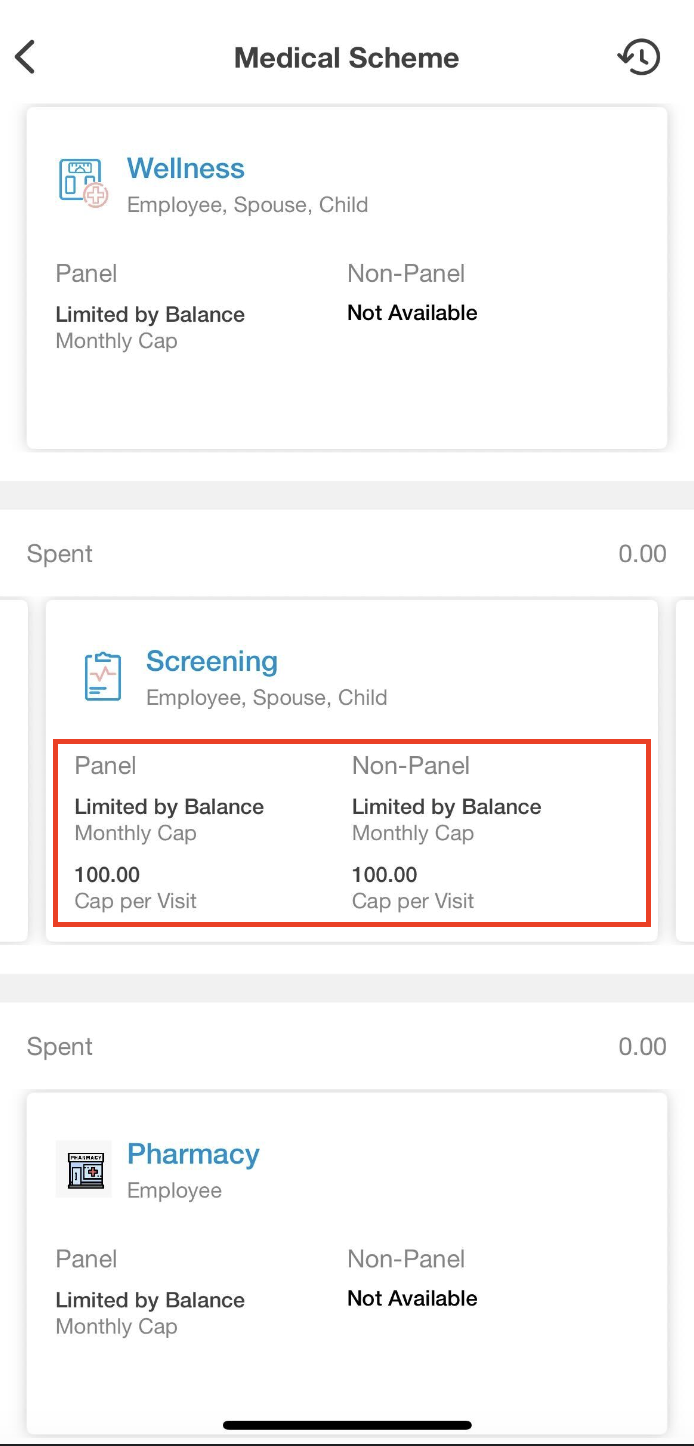This screenshot has height=1446, width=694.
Task: Select the Medical Scheme header title
Action: click(x=347, y=58)
